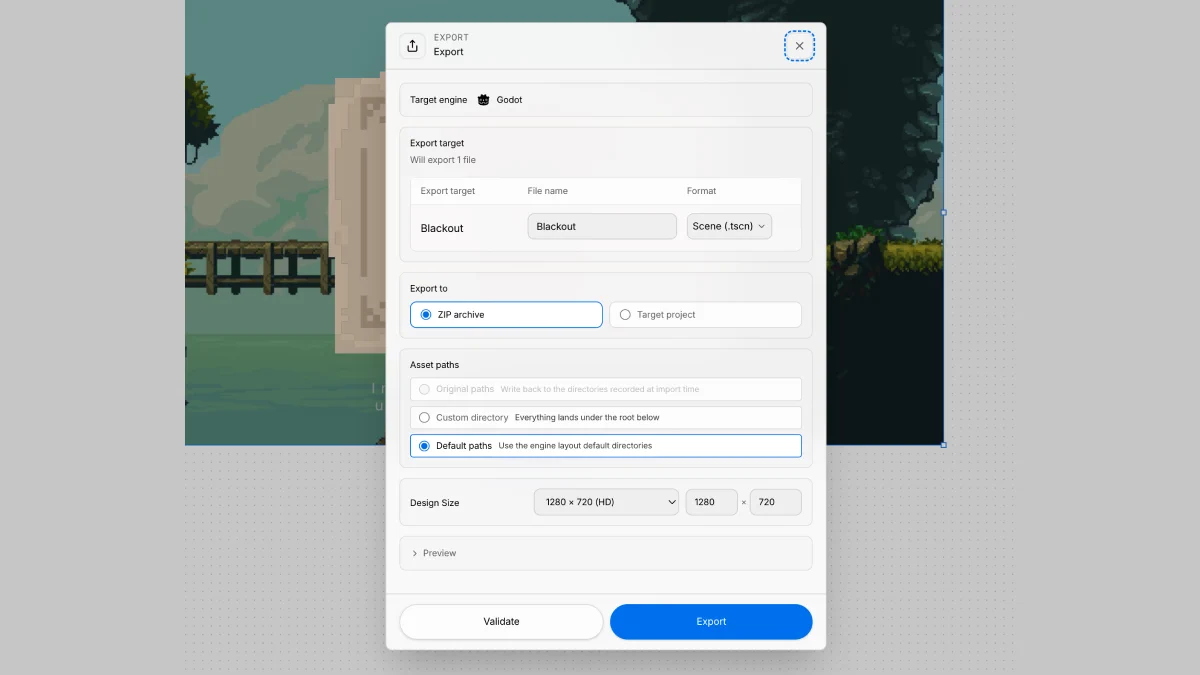Click the design height field showing 720

776,502
